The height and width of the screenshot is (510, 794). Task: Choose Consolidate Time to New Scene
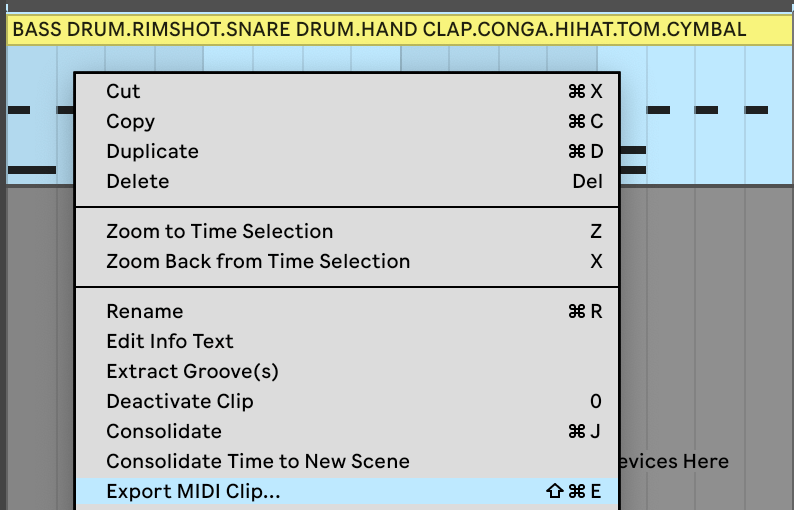tap(258, 461)
